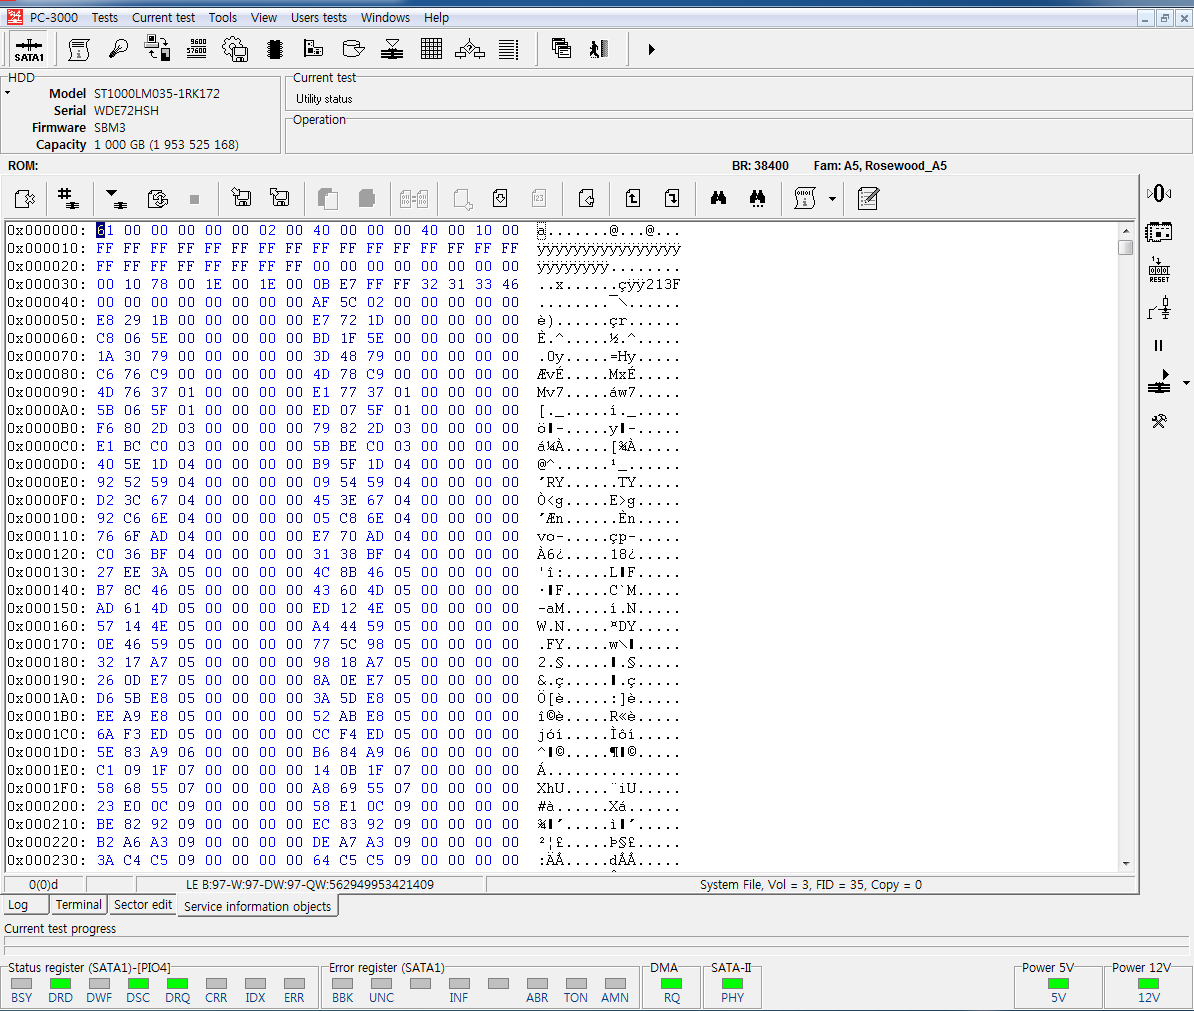Open settings via the crossed-wrenches icon
1194x1011 pixels.
1158,422
